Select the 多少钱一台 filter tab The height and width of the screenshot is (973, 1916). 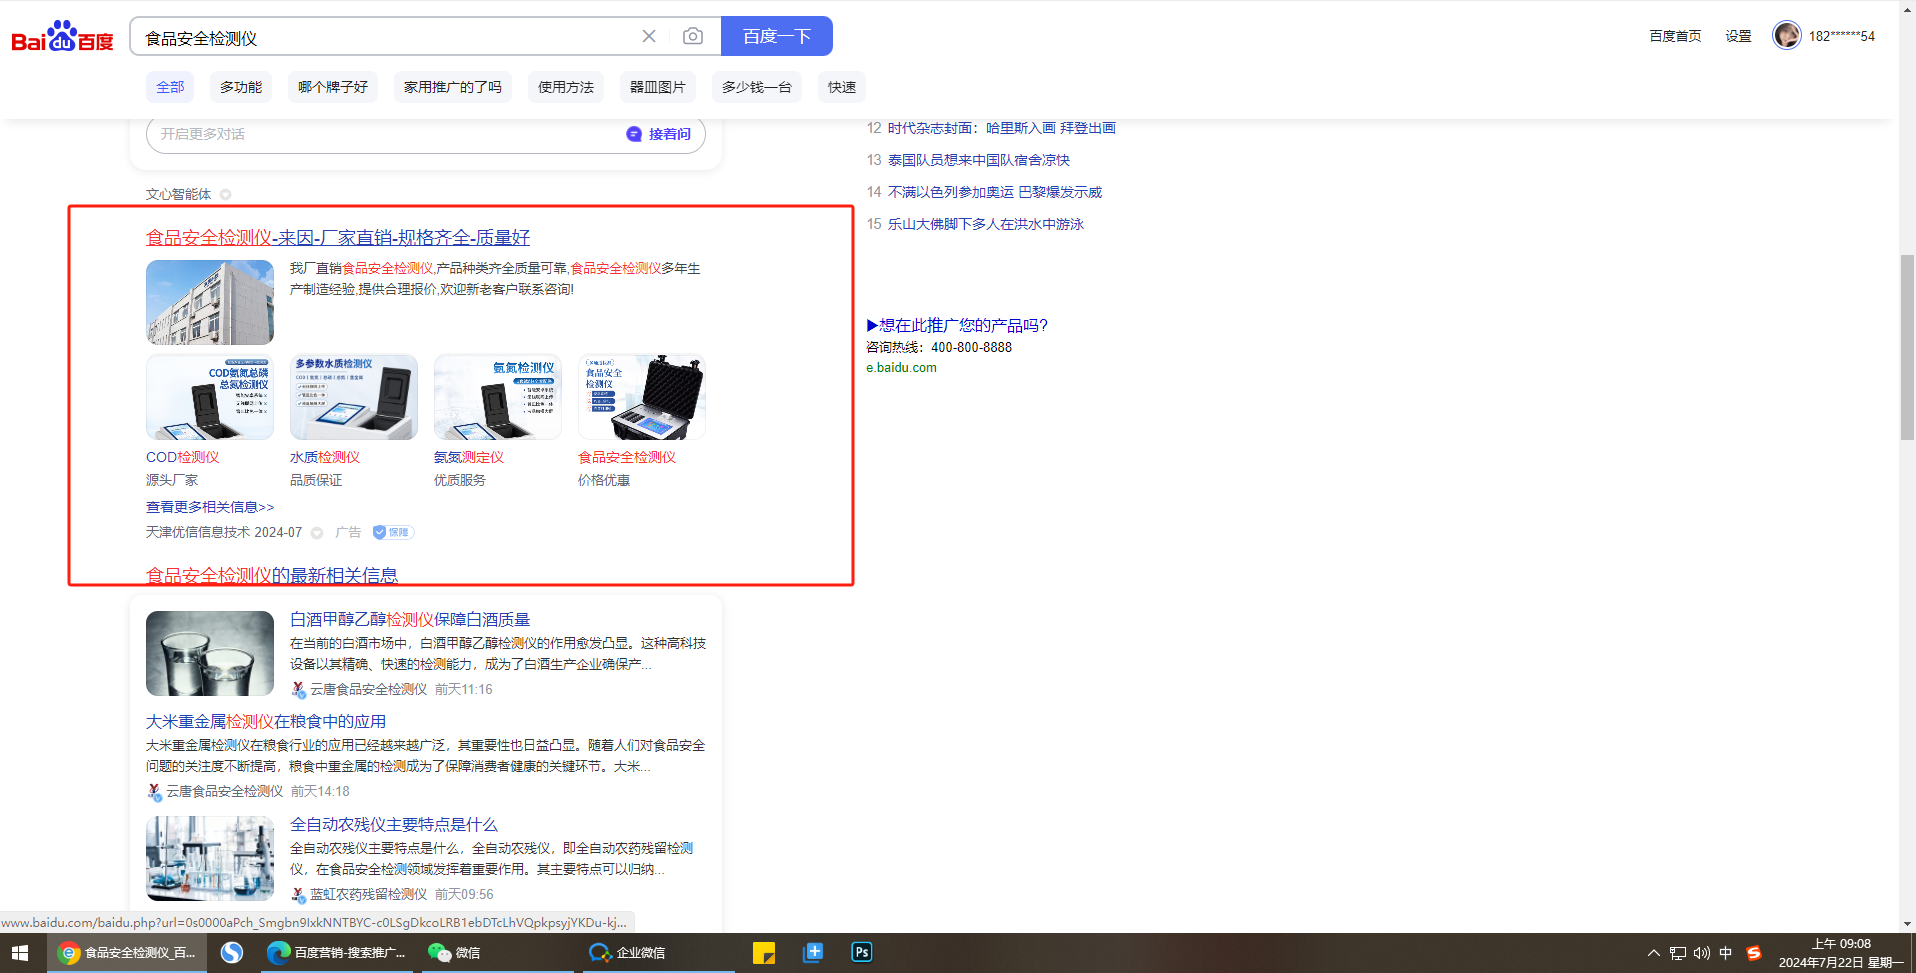tap(757, 87)
